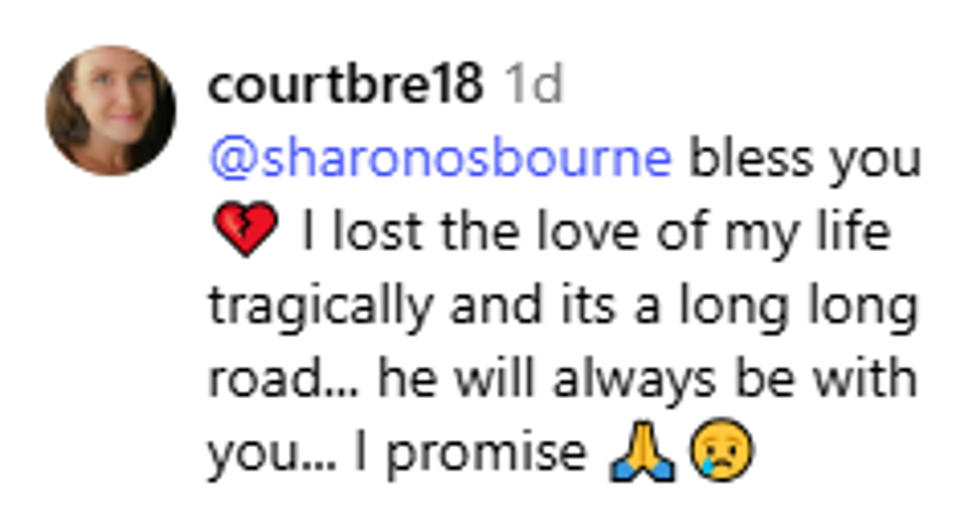Open courtbre18's profile picture

pyautogui.click(x=111, y=111)
